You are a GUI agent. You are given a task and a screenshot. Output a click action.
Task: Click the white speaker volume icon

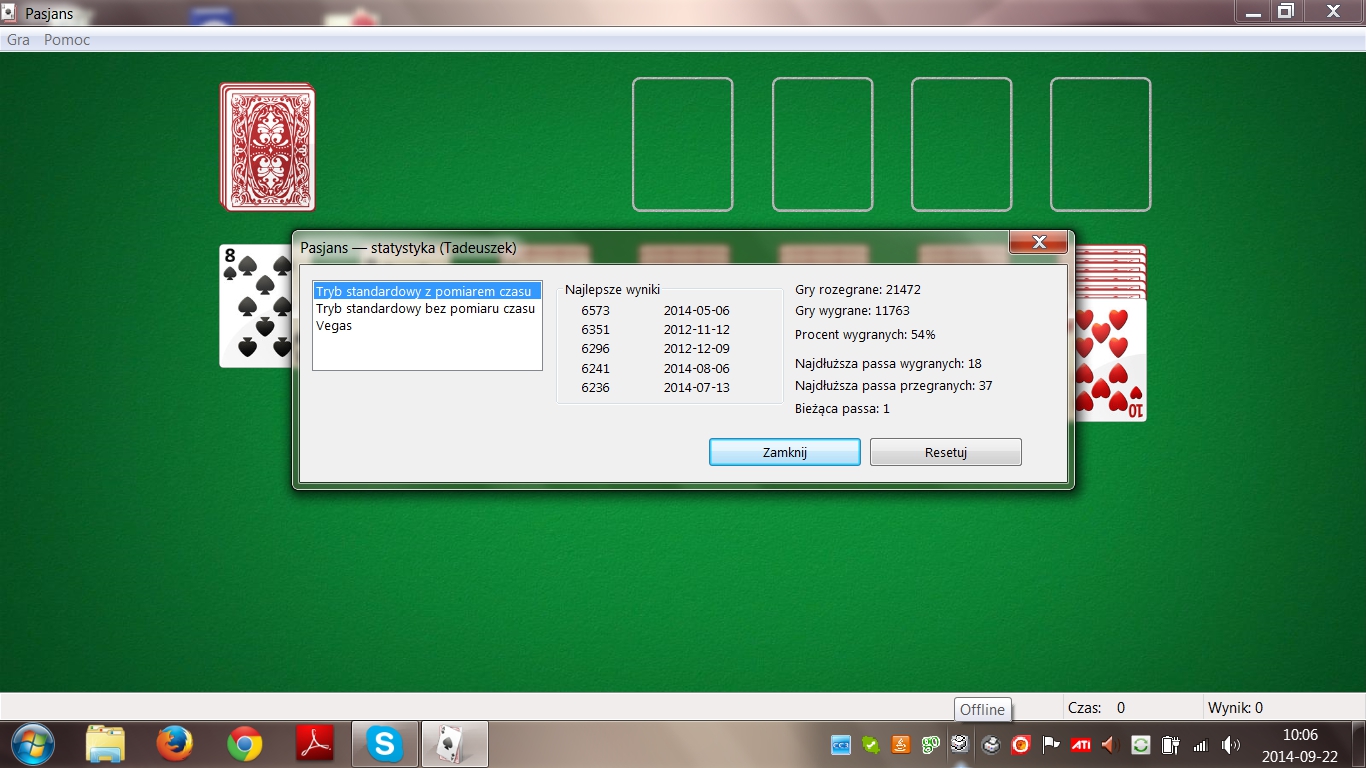1230,745
